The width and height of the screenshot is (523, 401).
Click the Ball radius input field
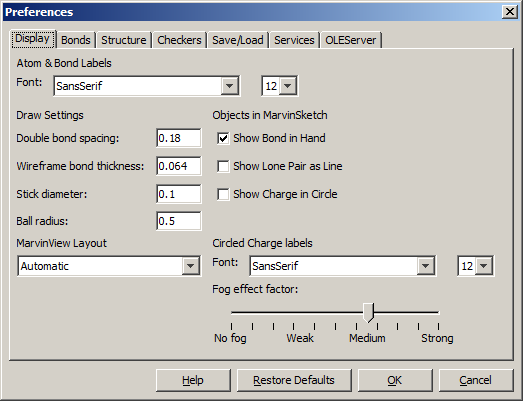click(179, 221)
